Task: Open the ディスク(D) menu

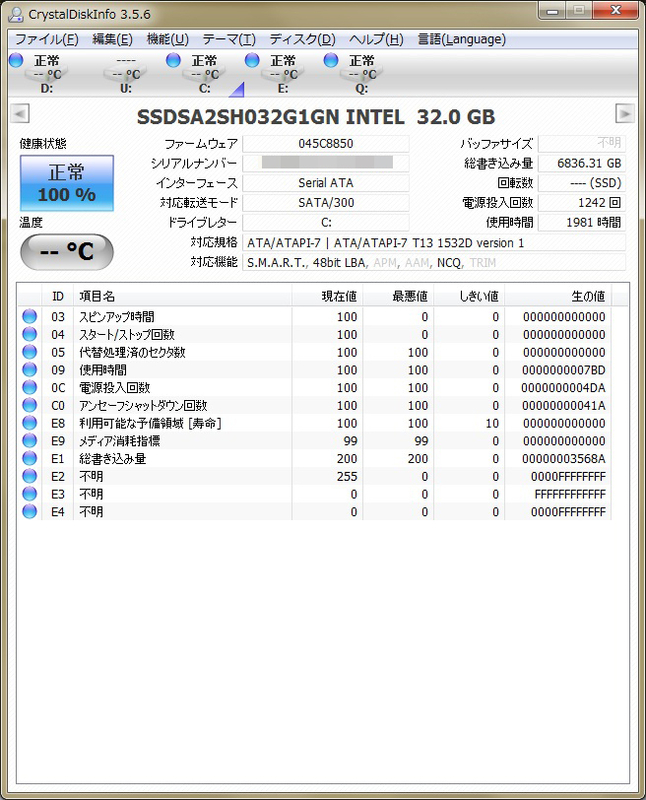Action: click(303, 39)
